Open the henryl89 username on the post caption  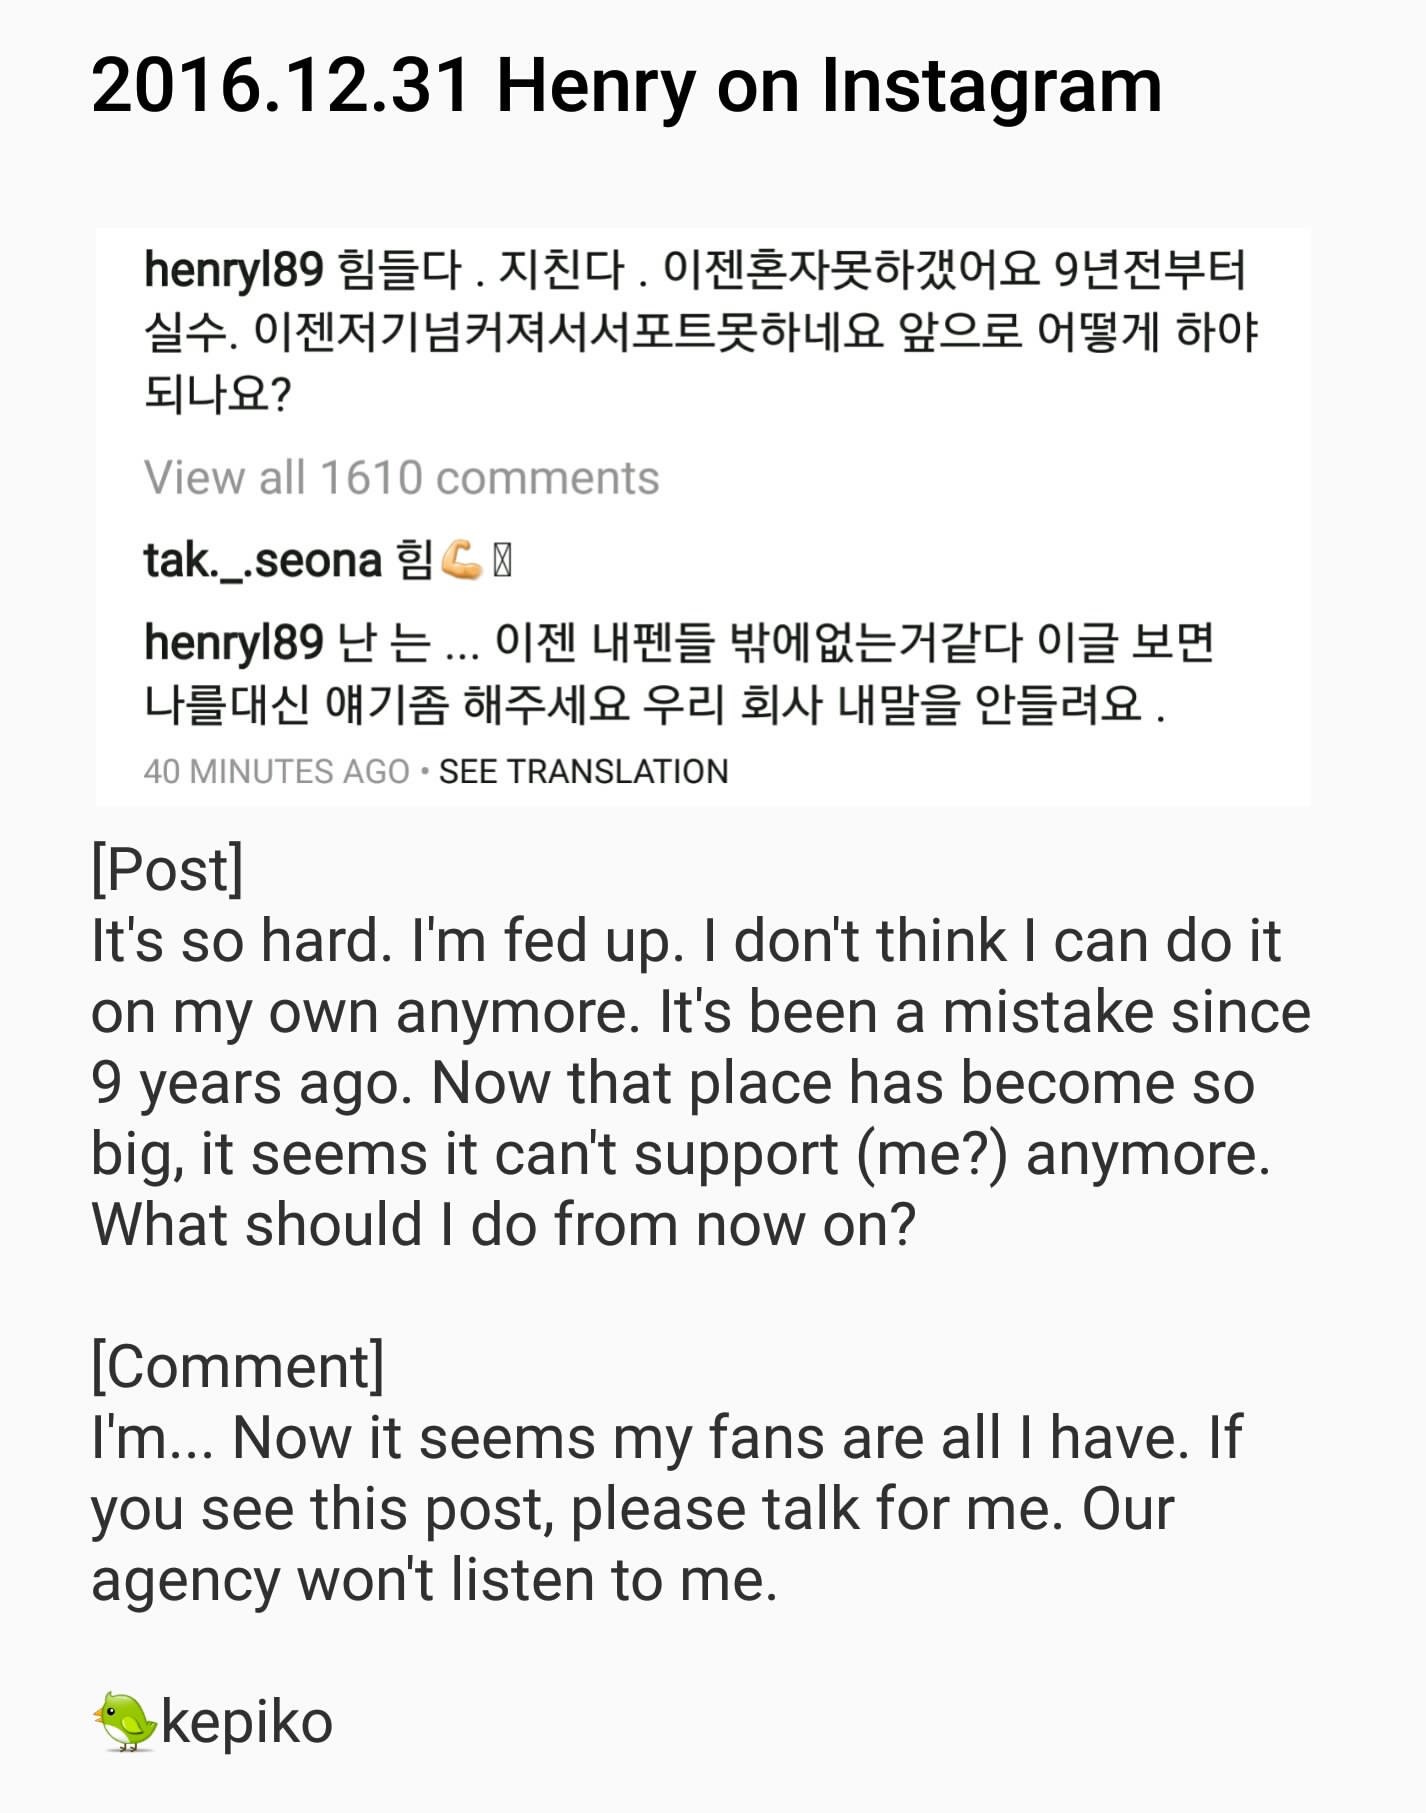[233, 270]
